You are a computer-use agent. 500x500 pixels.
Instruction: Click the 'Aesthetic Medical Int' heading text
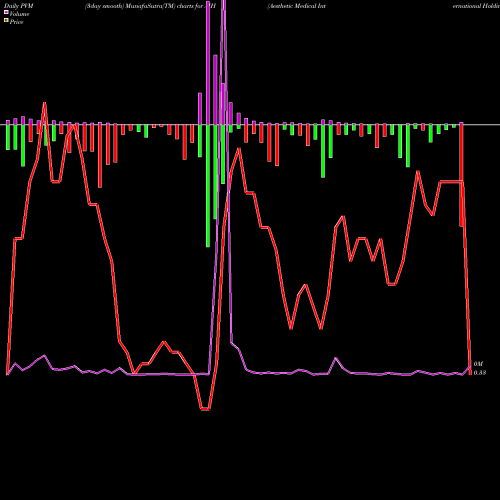(x=297, y=6)
